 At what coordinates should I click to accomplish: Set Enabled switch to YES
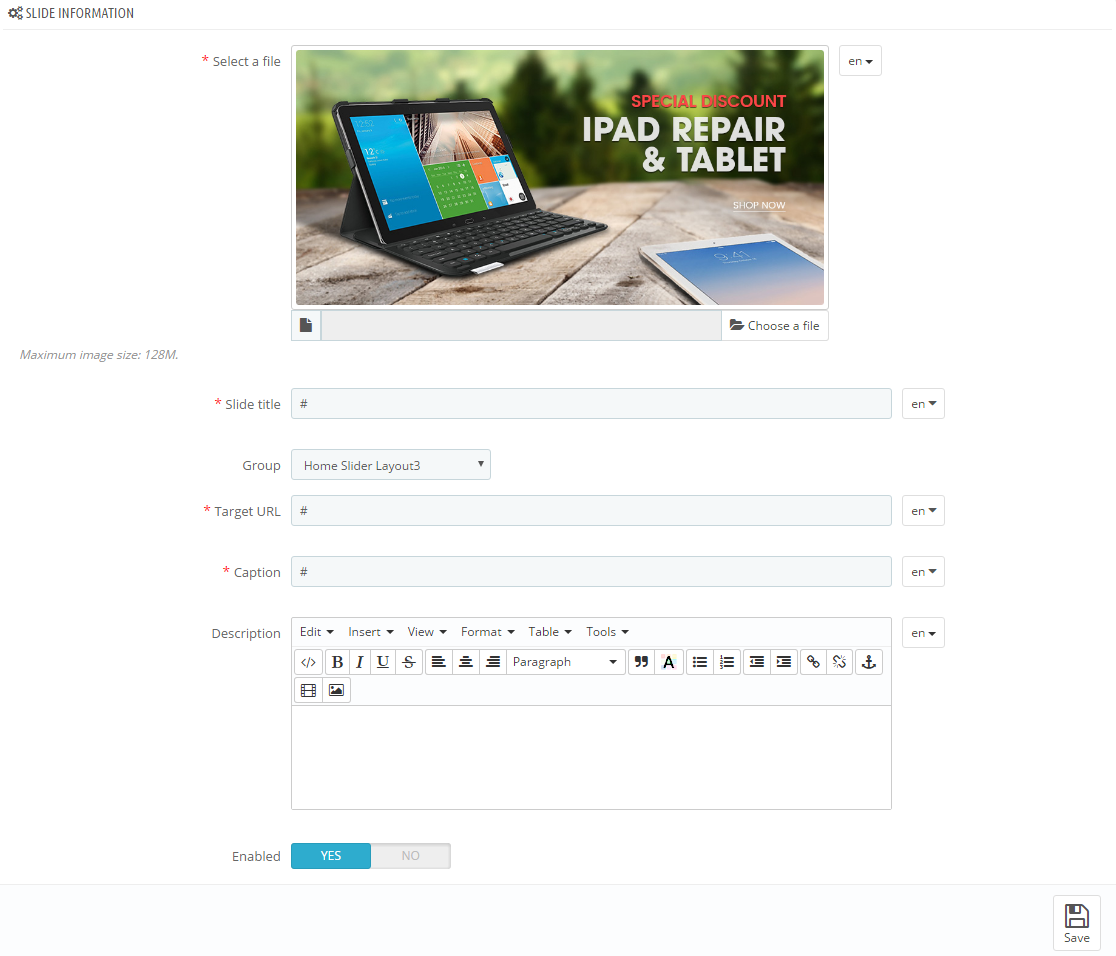[331, 856]
